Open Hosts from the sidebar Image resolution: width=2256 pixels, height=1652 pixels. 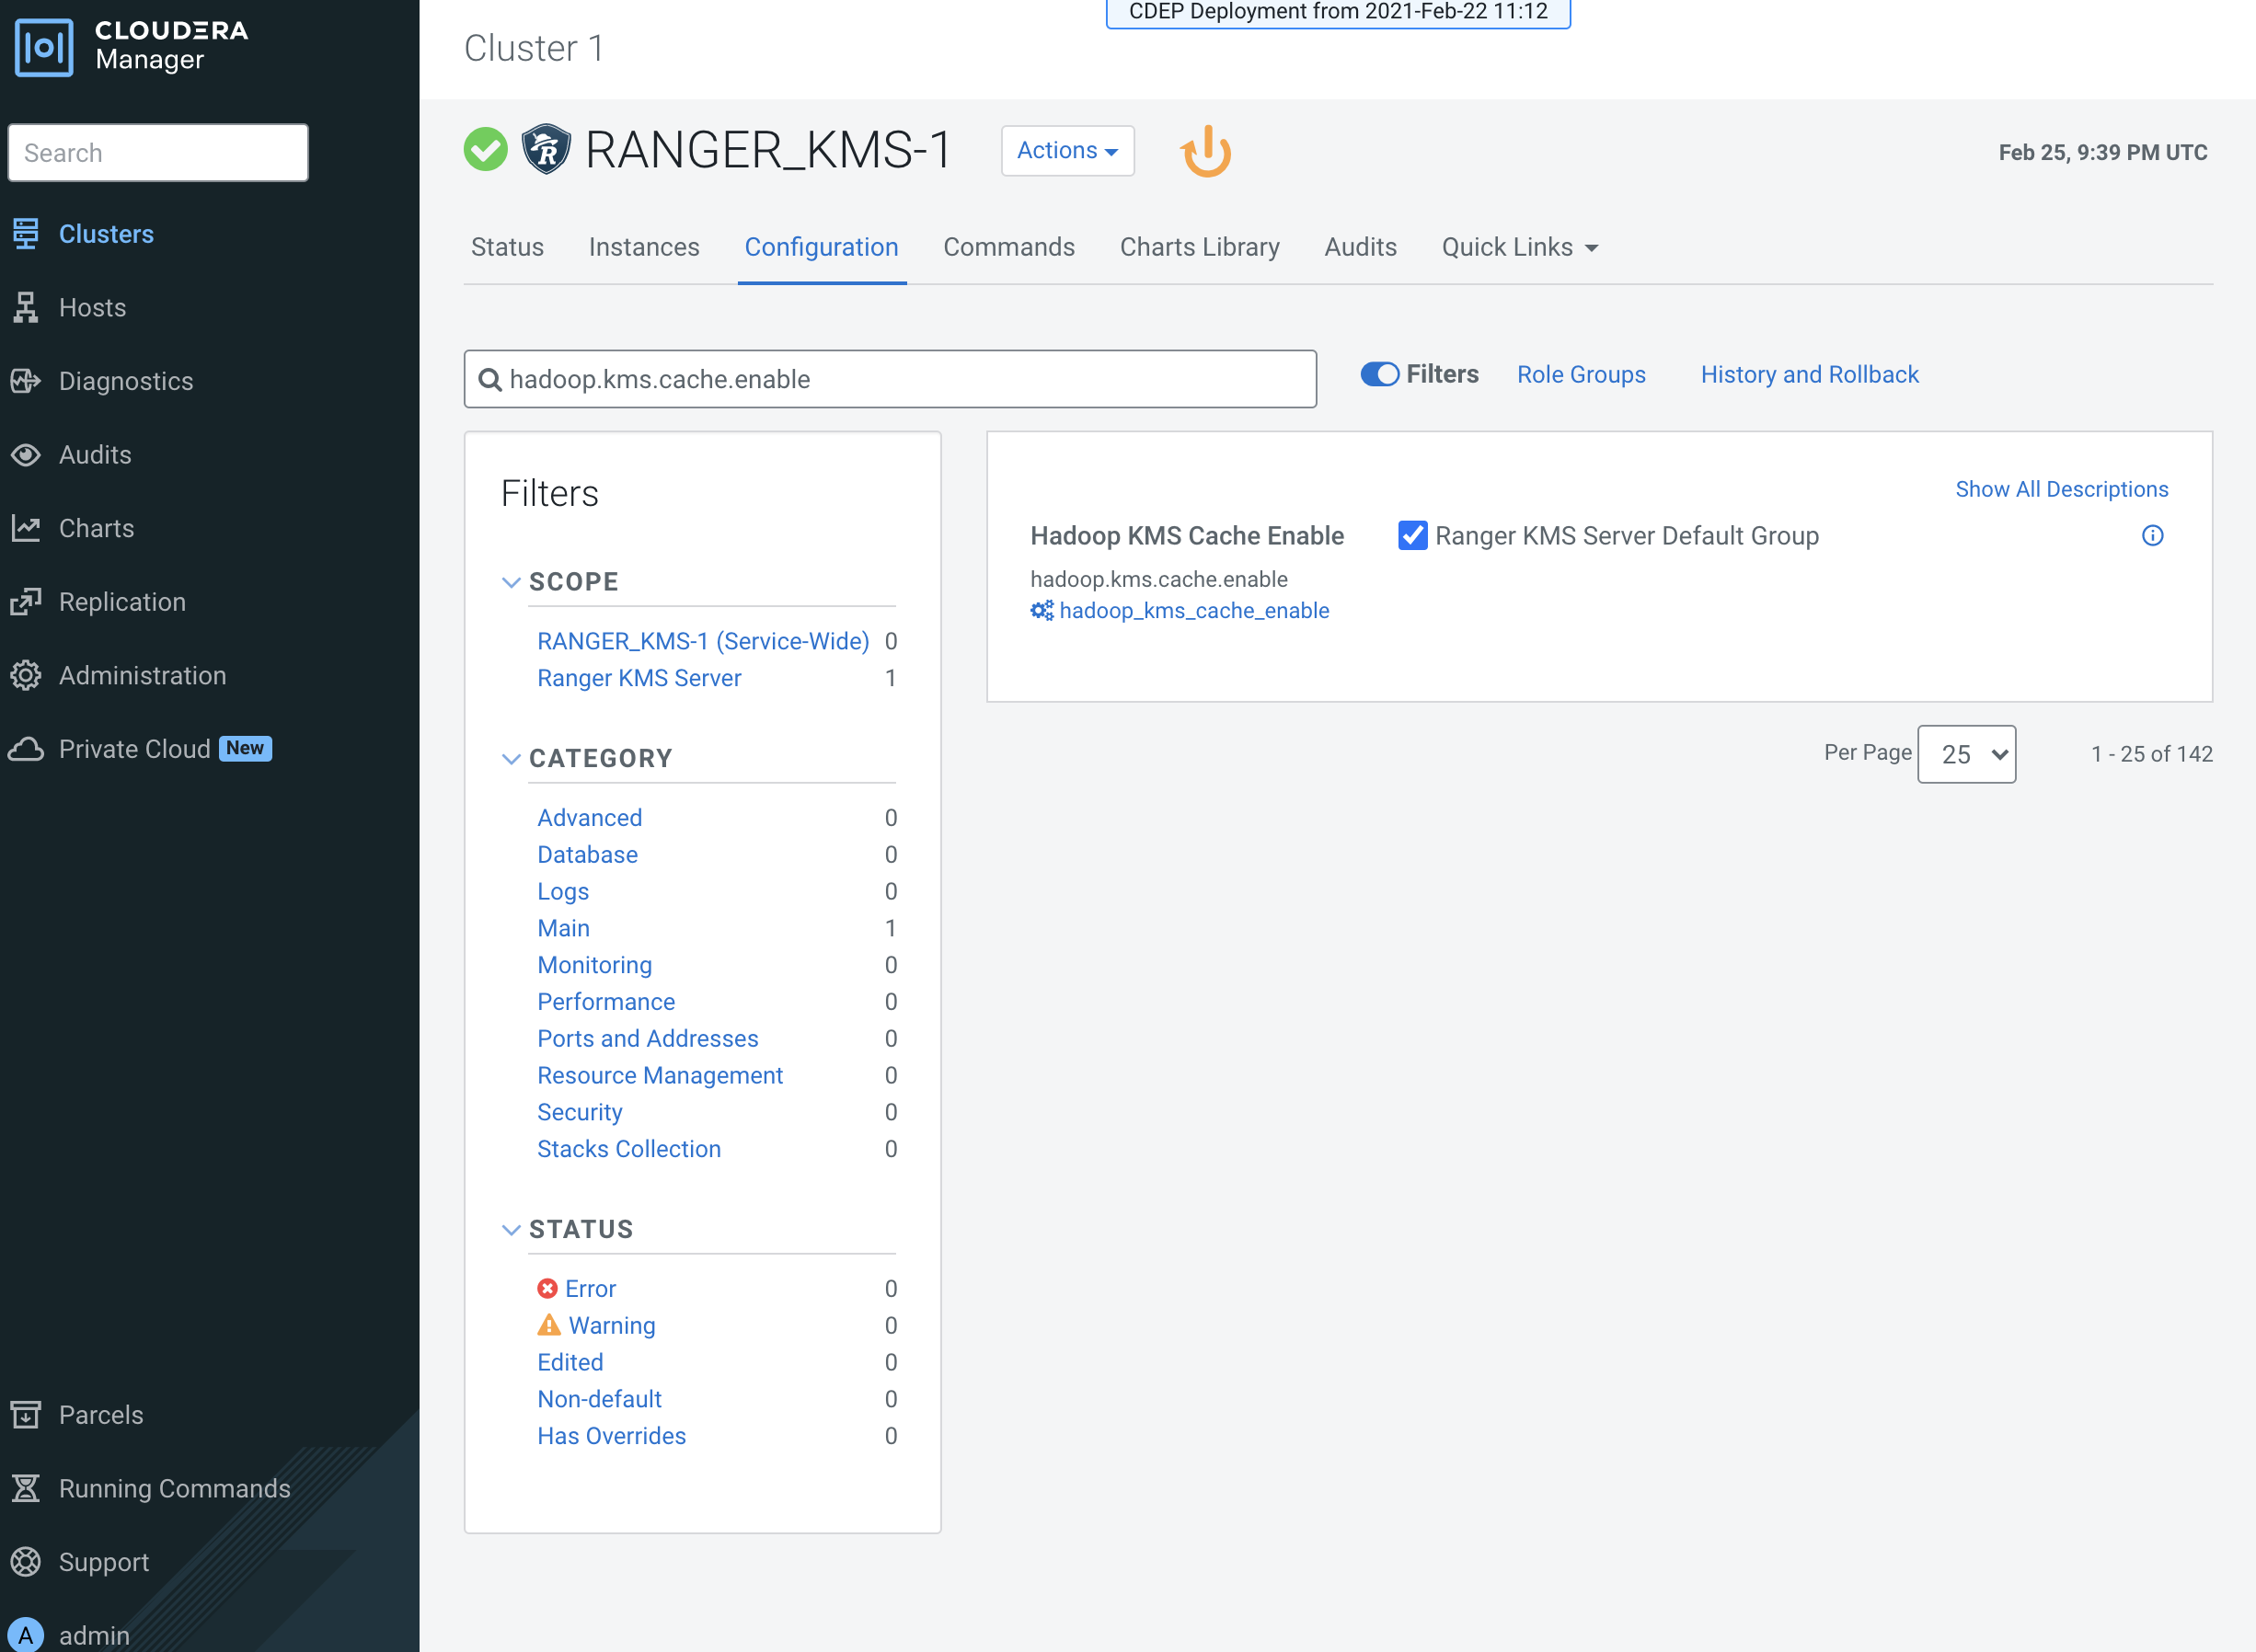point(92,308)
